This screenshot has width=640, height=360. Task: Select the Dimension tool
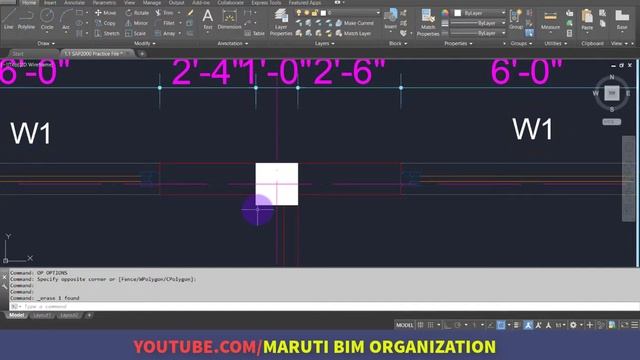click(x=229, y=19)
